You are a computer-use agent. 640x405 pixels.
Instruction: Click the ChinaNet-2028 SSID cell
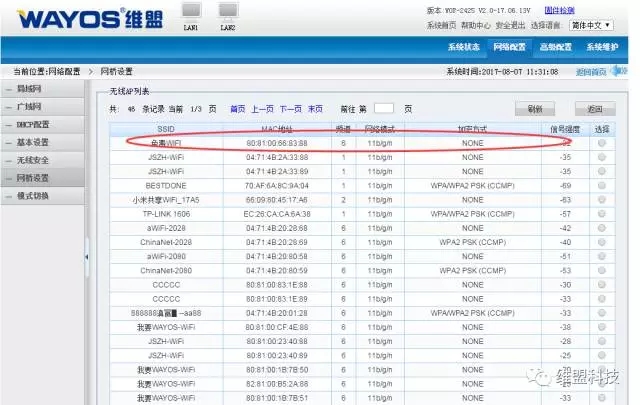(166, 242)
